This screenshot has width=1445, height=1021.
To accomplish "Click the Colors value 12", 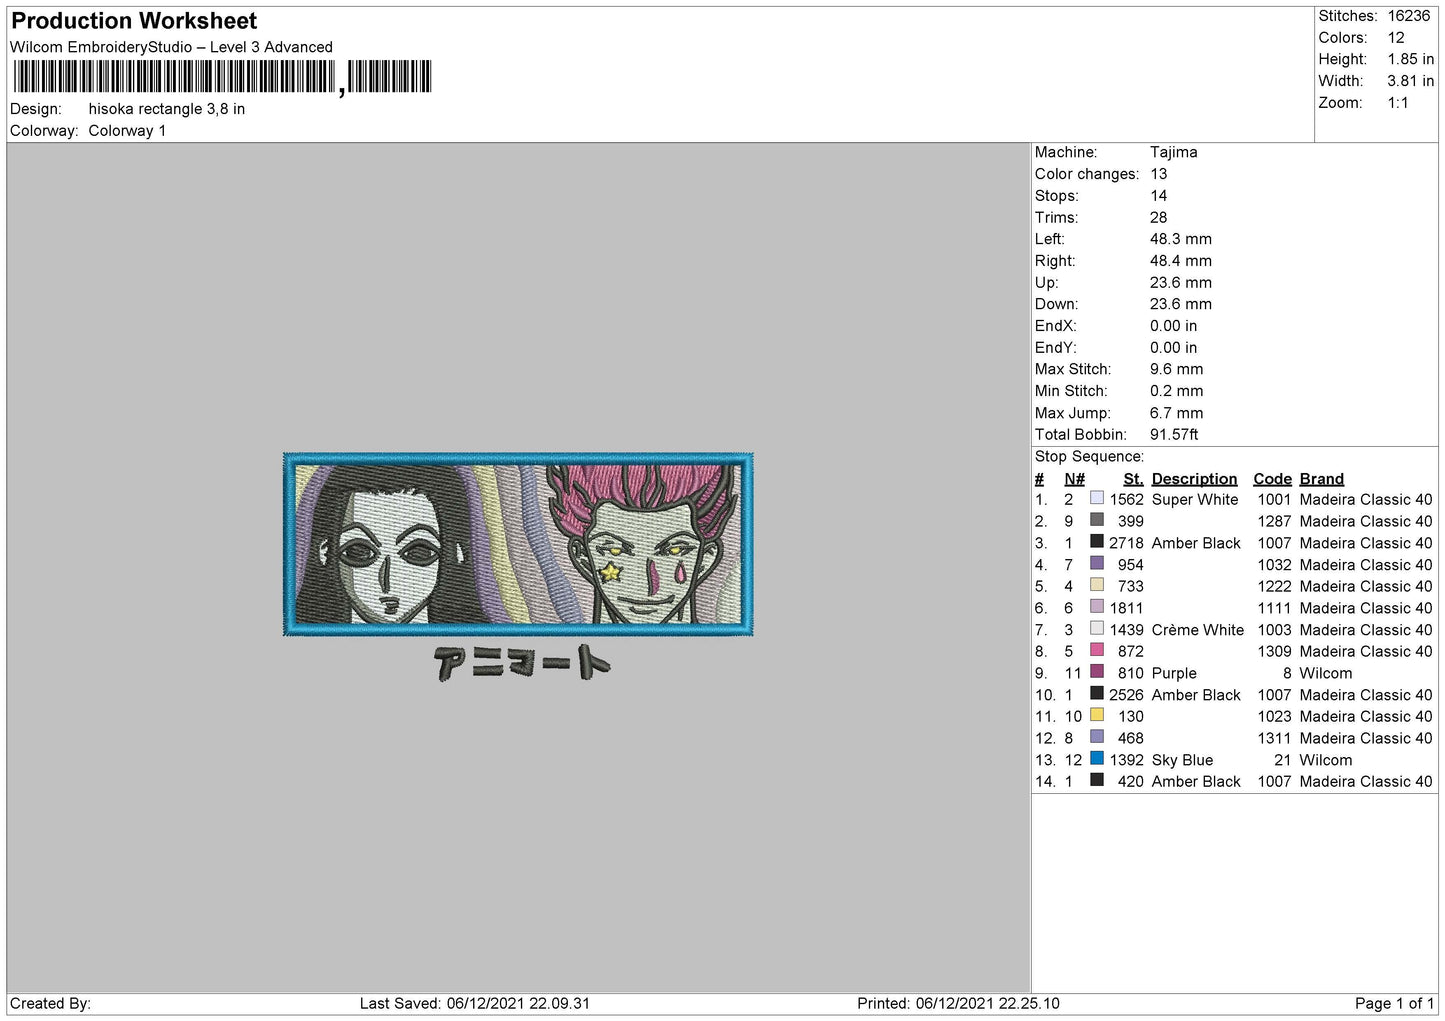I will point(1396,38).
